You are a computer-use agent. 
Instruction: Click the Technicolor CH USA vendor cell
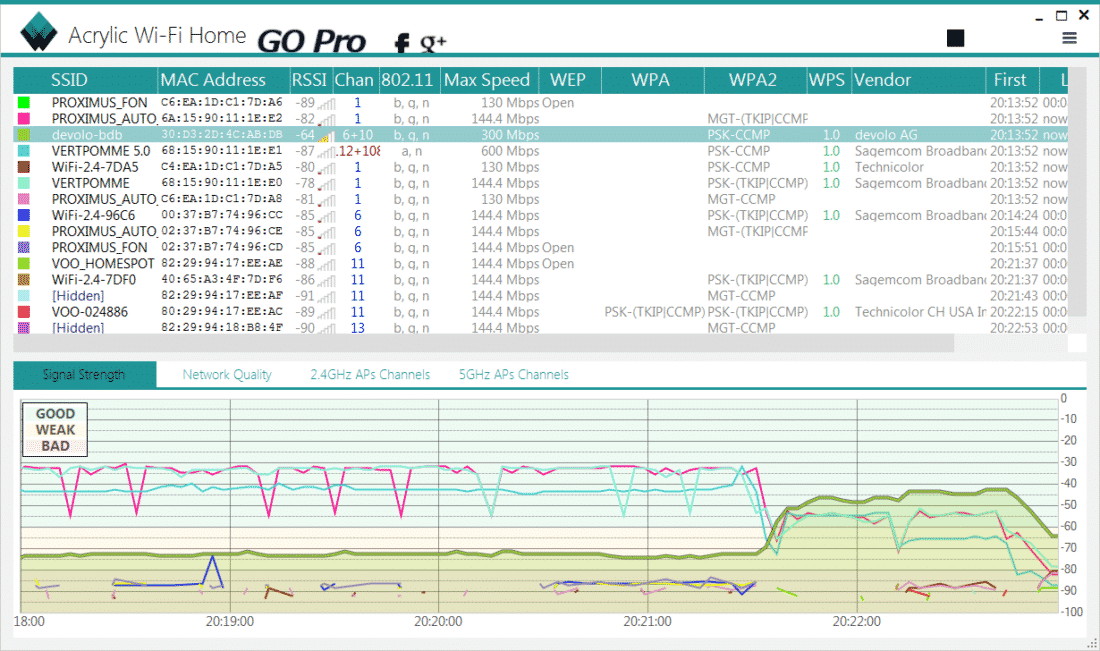(x=920, y=312)
